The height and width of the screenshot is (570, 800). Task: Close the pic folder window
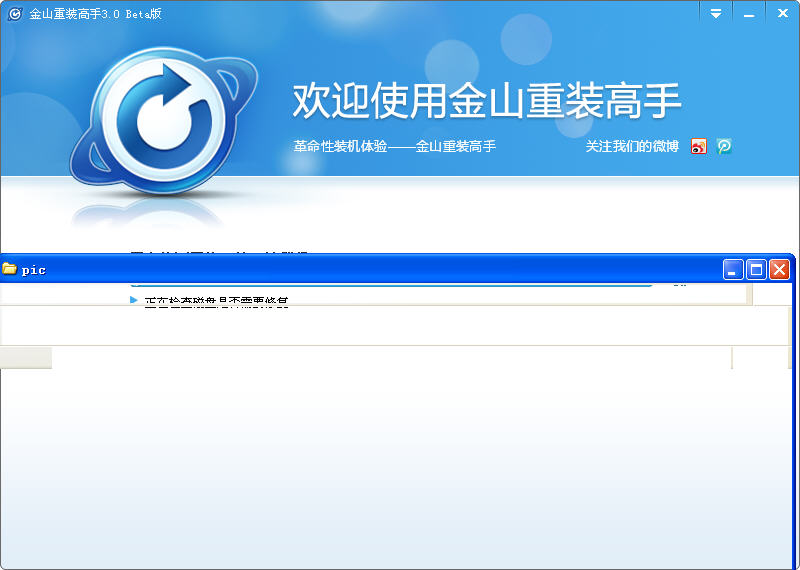[x=779, y=269]
